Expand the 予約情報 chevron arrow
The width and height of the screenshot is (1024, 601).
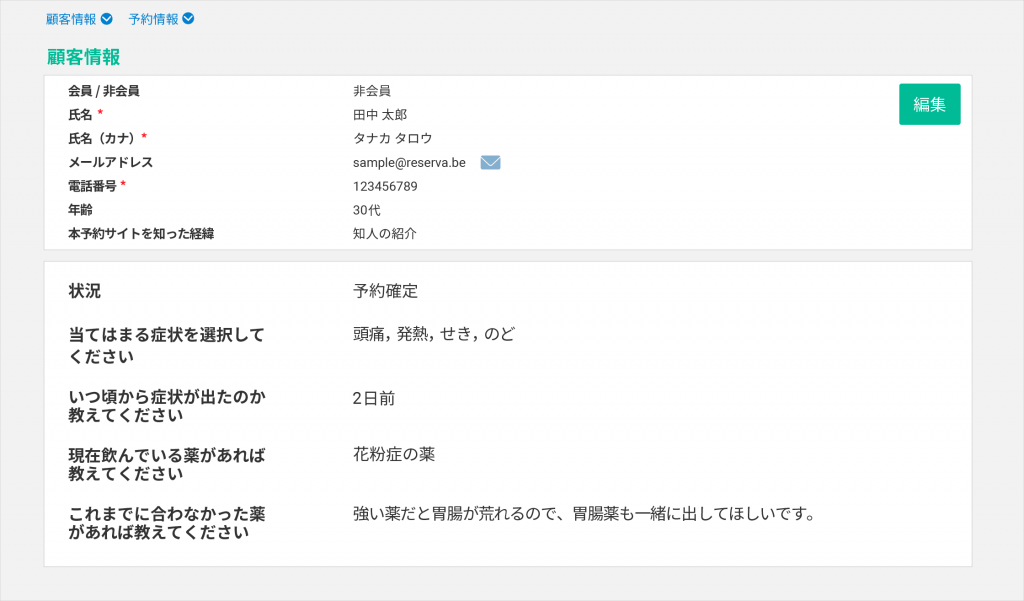pos(188,19)
